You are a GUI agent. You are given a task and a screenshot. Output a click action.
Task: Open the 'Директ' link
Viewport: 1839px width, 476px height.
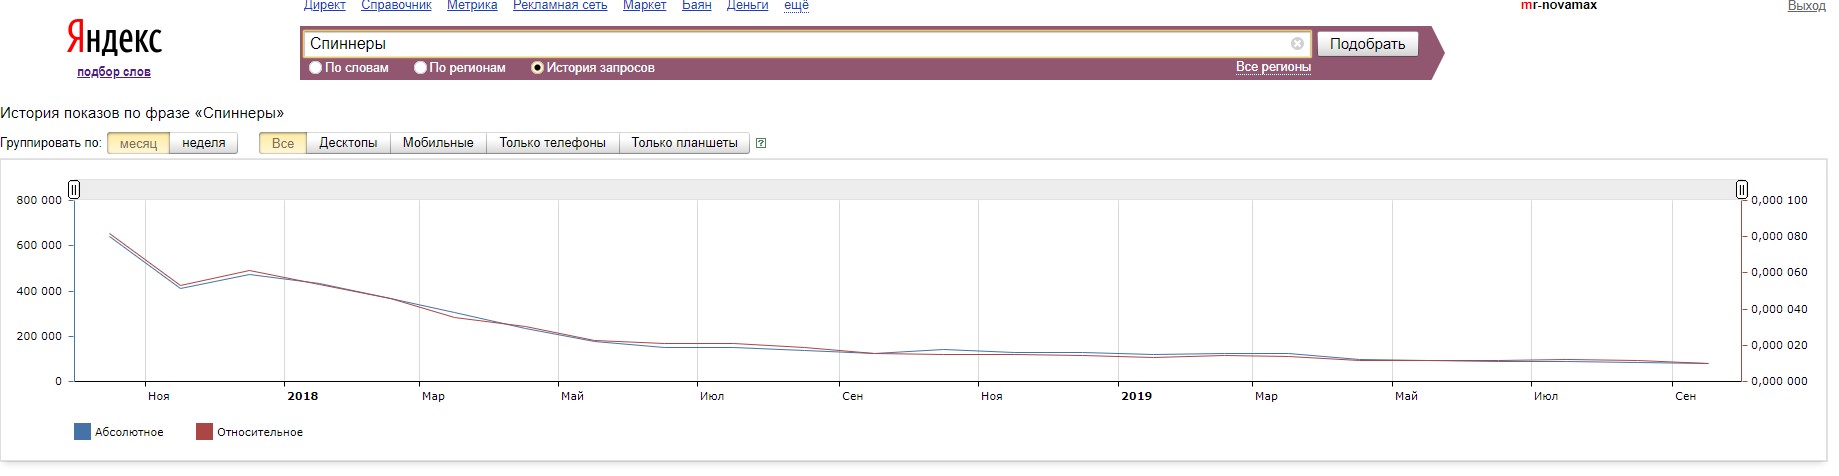(x=324, y=5)
